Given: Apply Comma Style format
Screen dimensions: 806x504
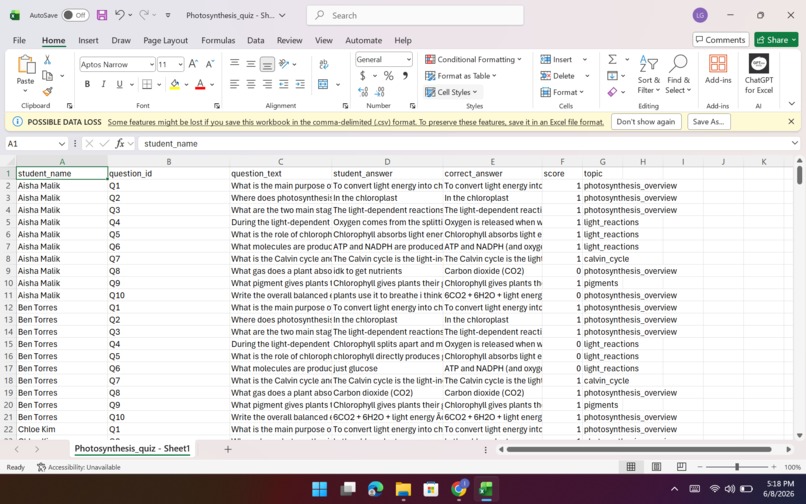Looking at the screenshot, I should (405, 76).
